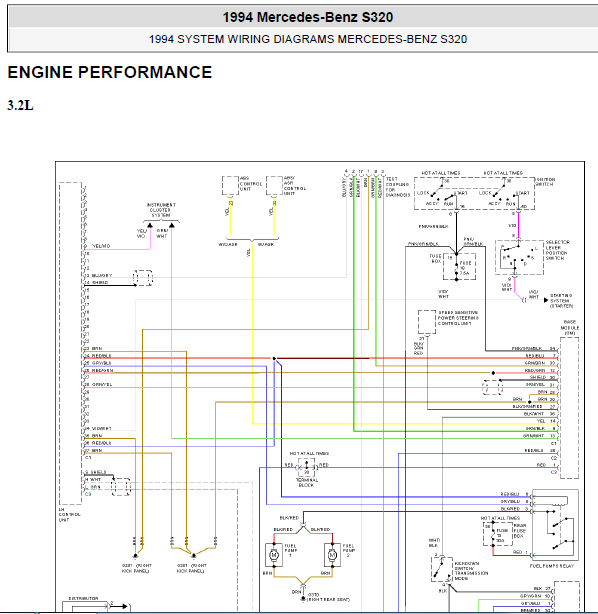Click the "FUEL PUMPS RELAY" label

(552, 566)
